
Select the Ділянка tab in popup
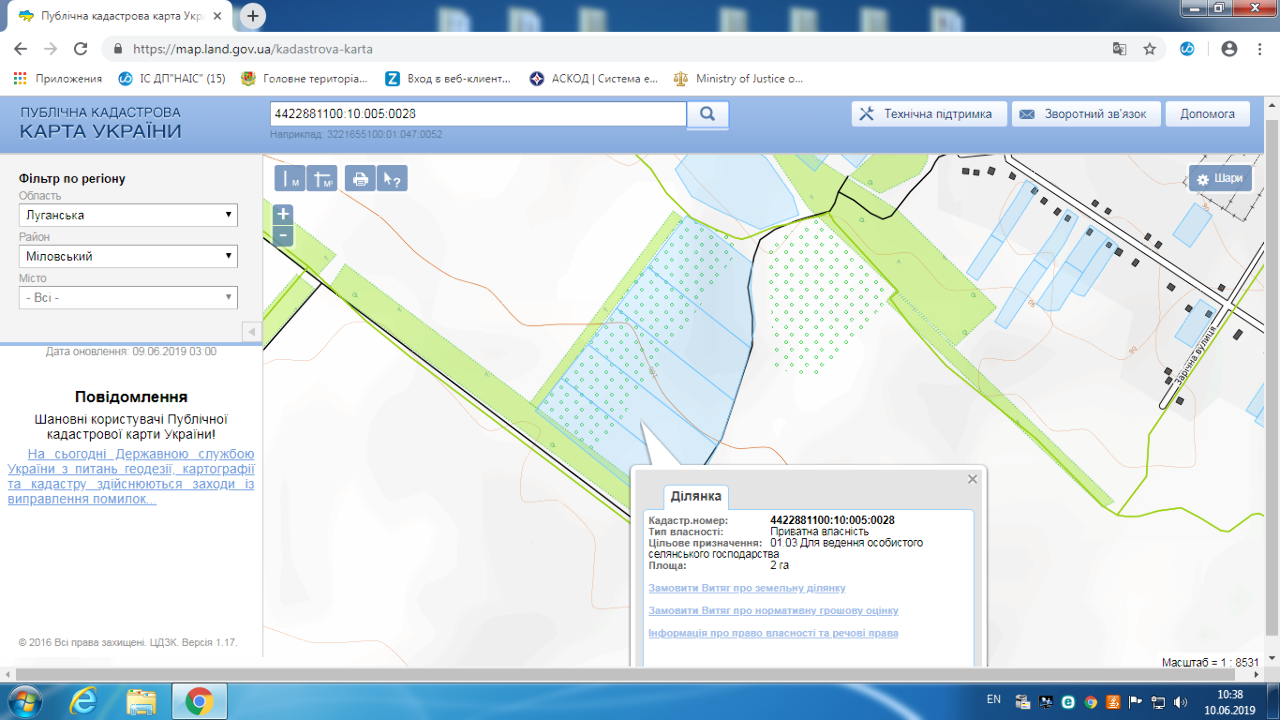pyautogui.click(x=697, y=497)
